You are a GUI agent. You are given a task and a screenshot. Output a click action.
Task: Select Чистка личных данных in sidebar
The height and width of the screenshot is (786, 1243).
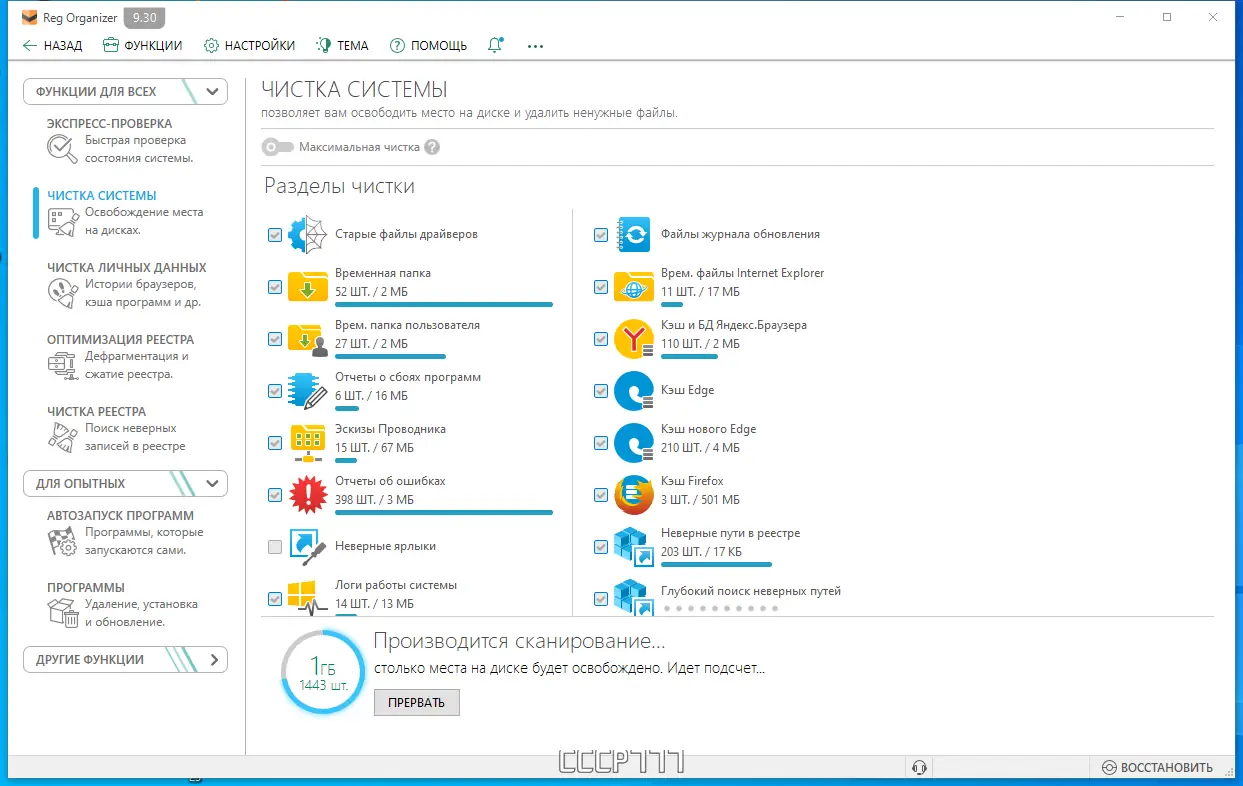click(x=126, y=285)
